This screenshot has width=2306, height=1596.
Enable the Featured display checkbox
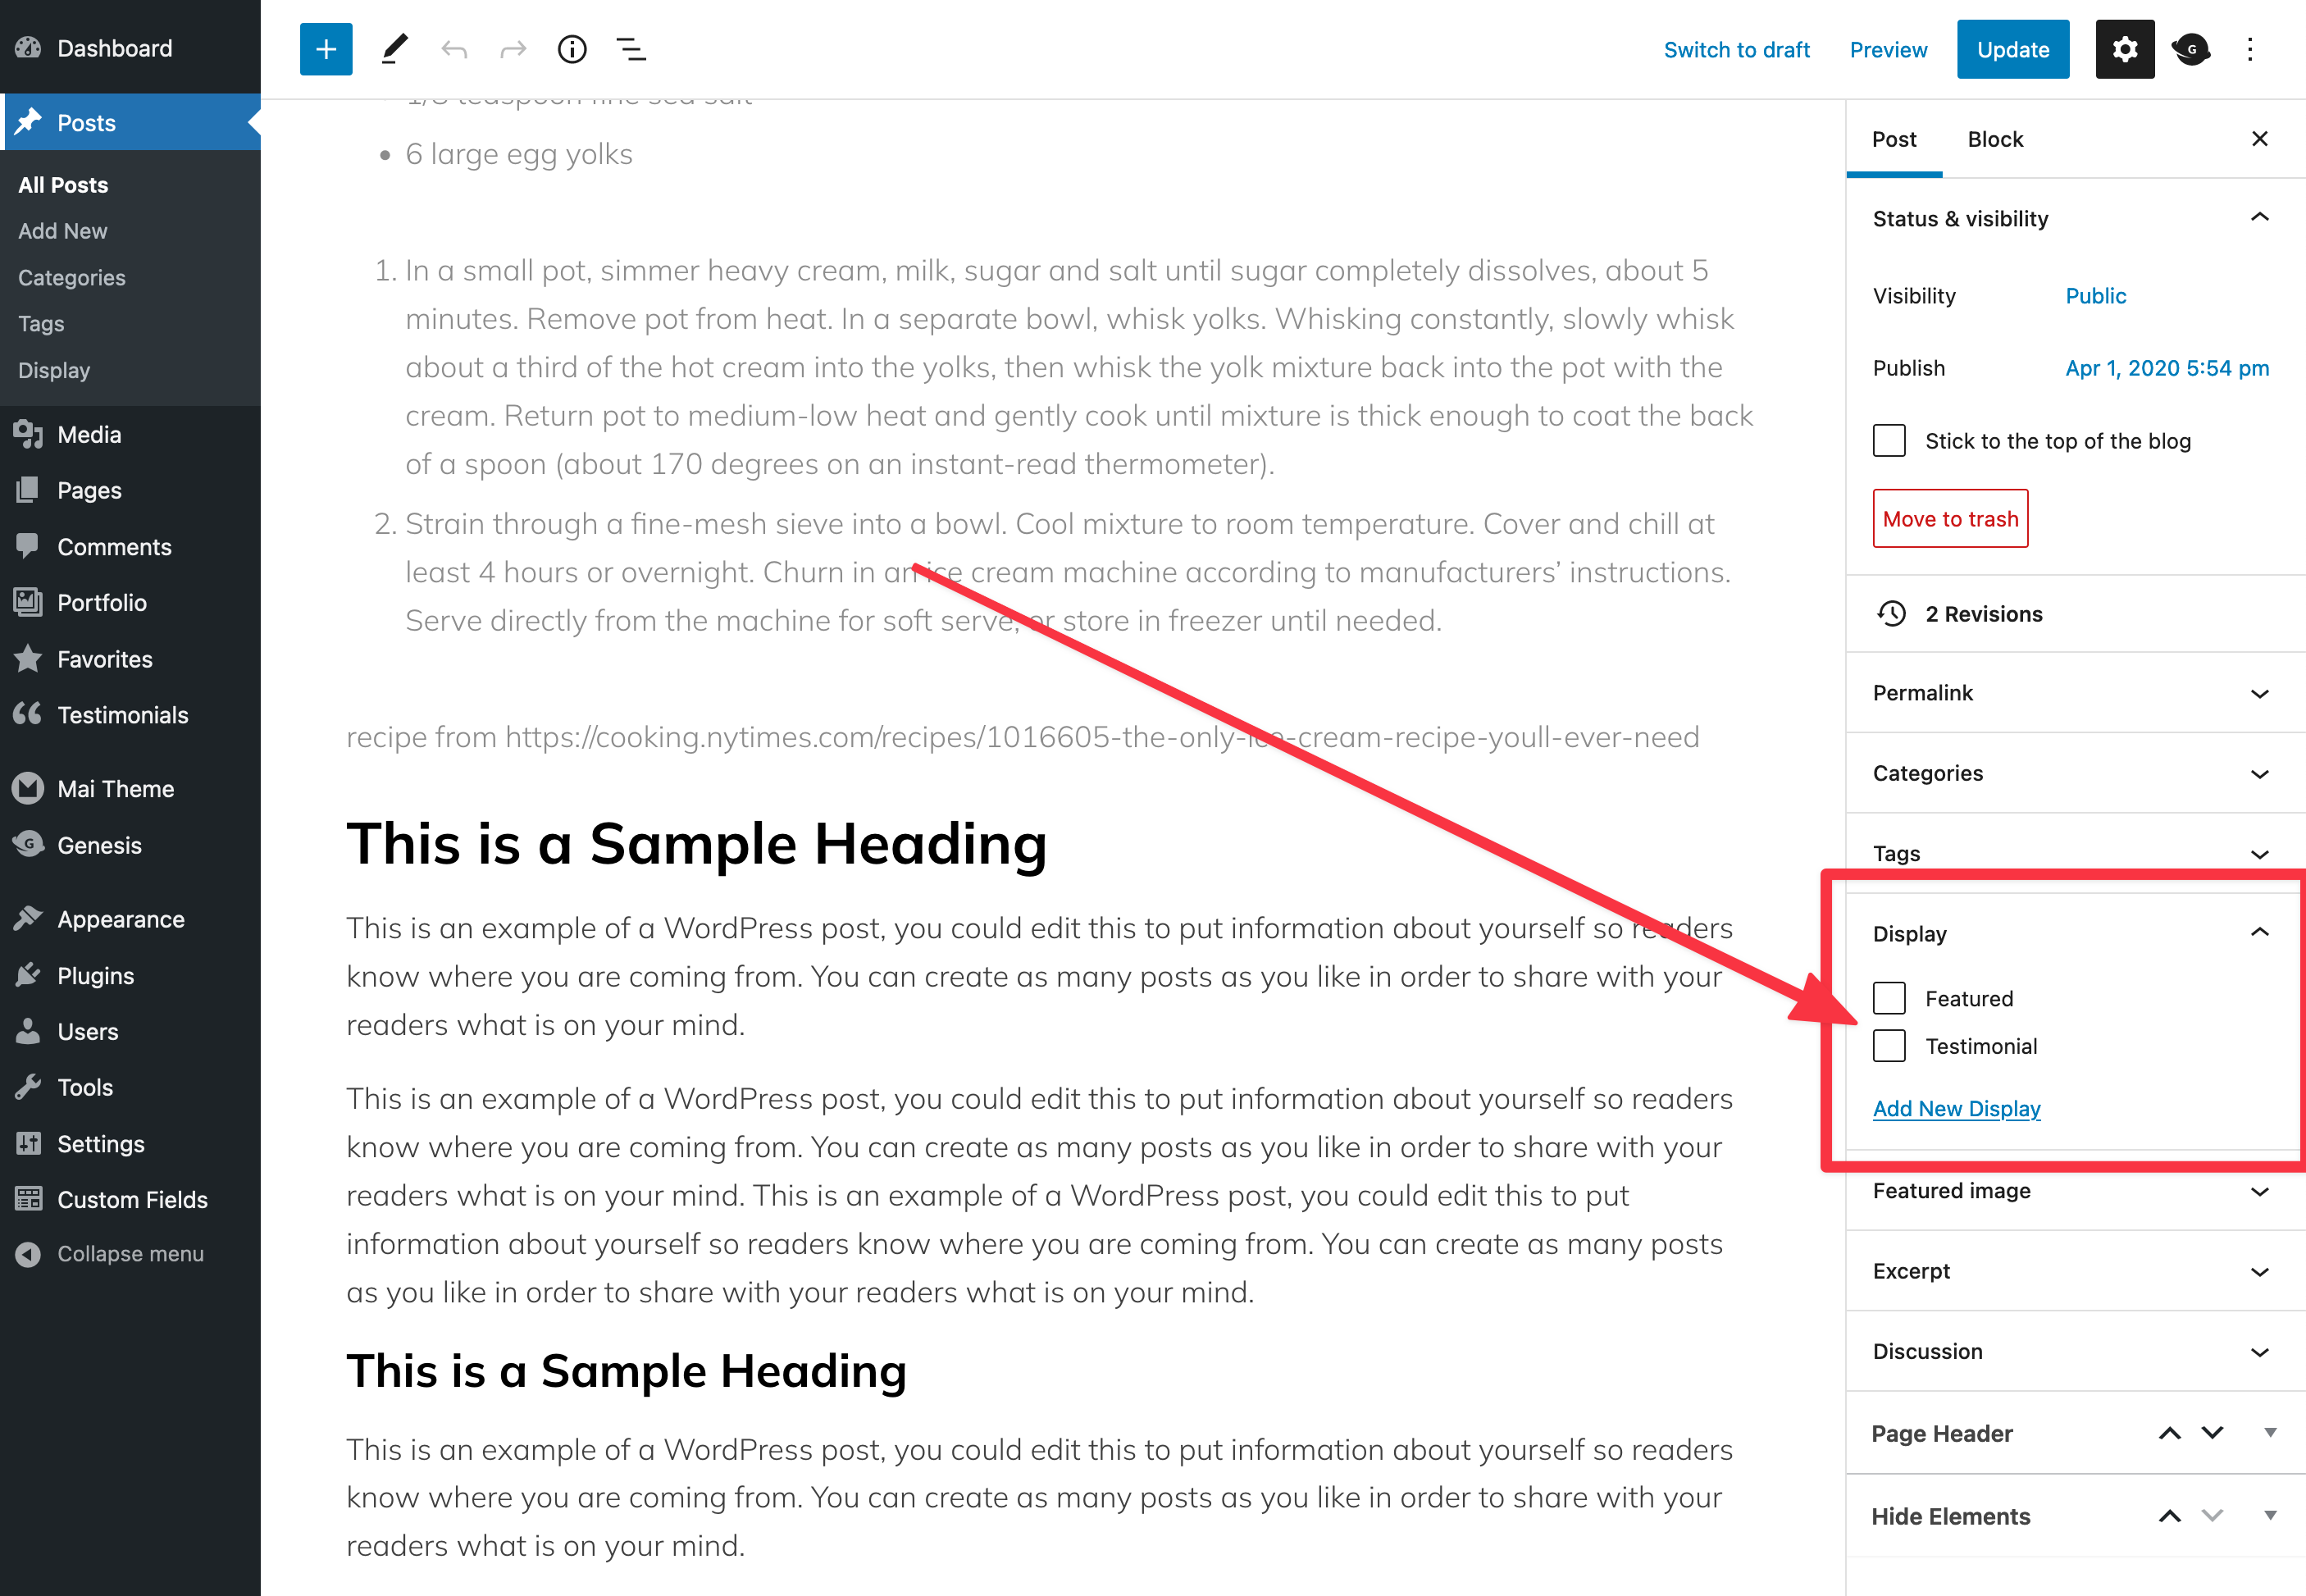click(1889, 998)
